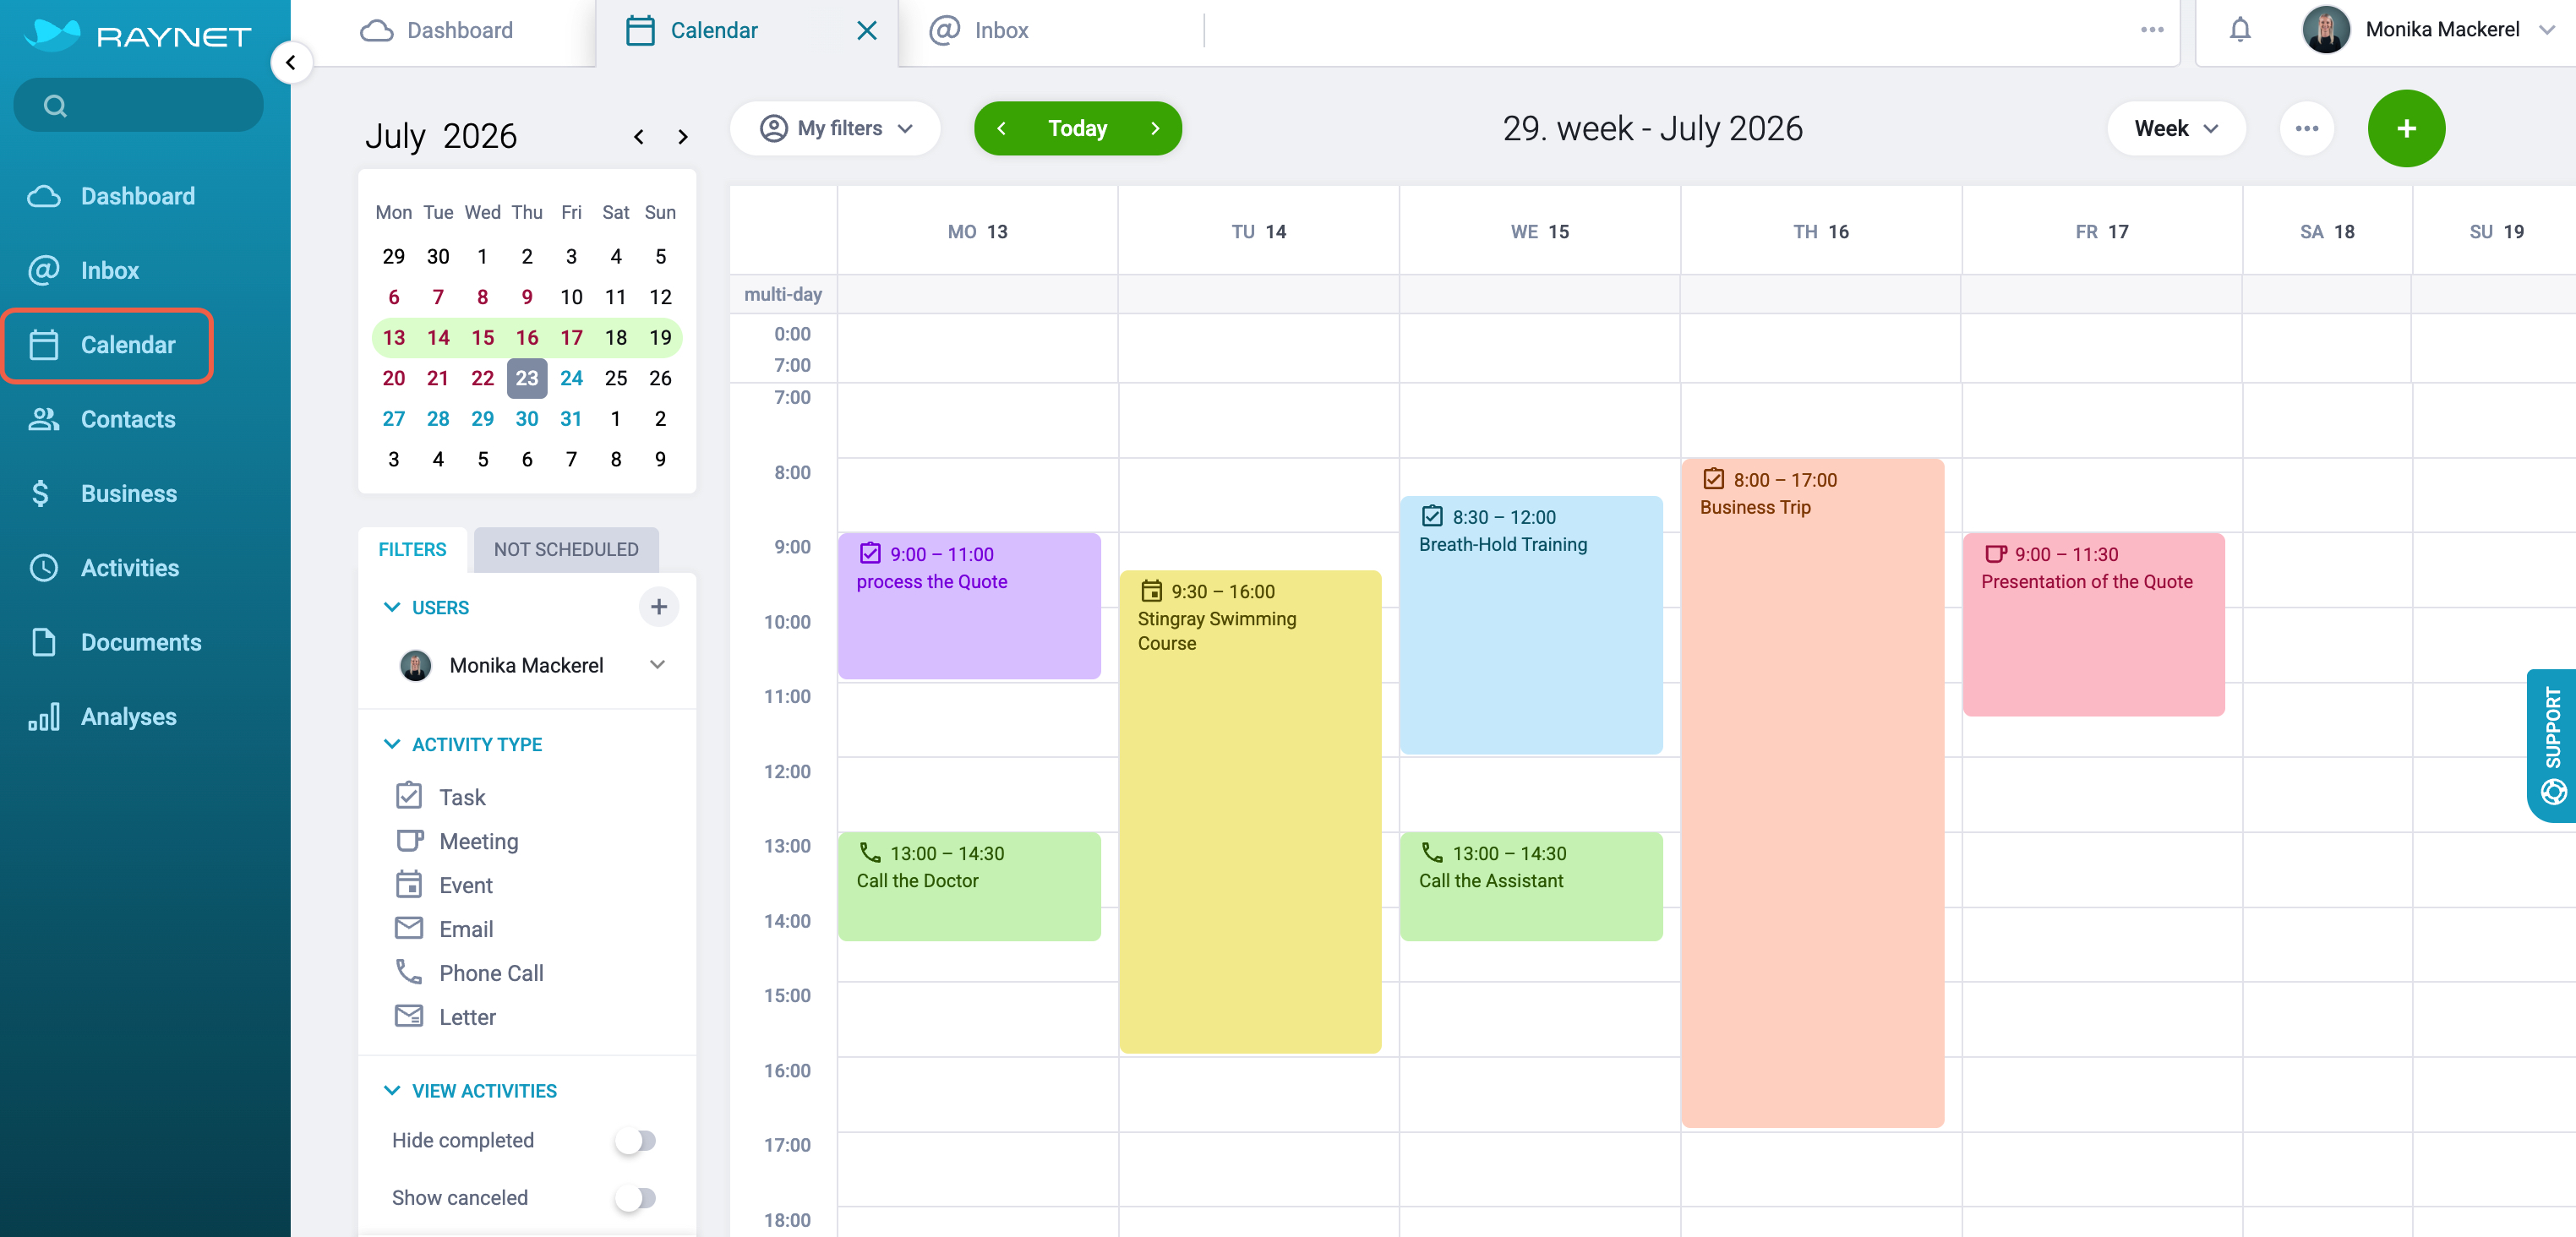The width and height of the screenshot is (2576, 1237).
Task: Switch to the NOT SCHEDULED tab
Action: [x=566, y=549]
